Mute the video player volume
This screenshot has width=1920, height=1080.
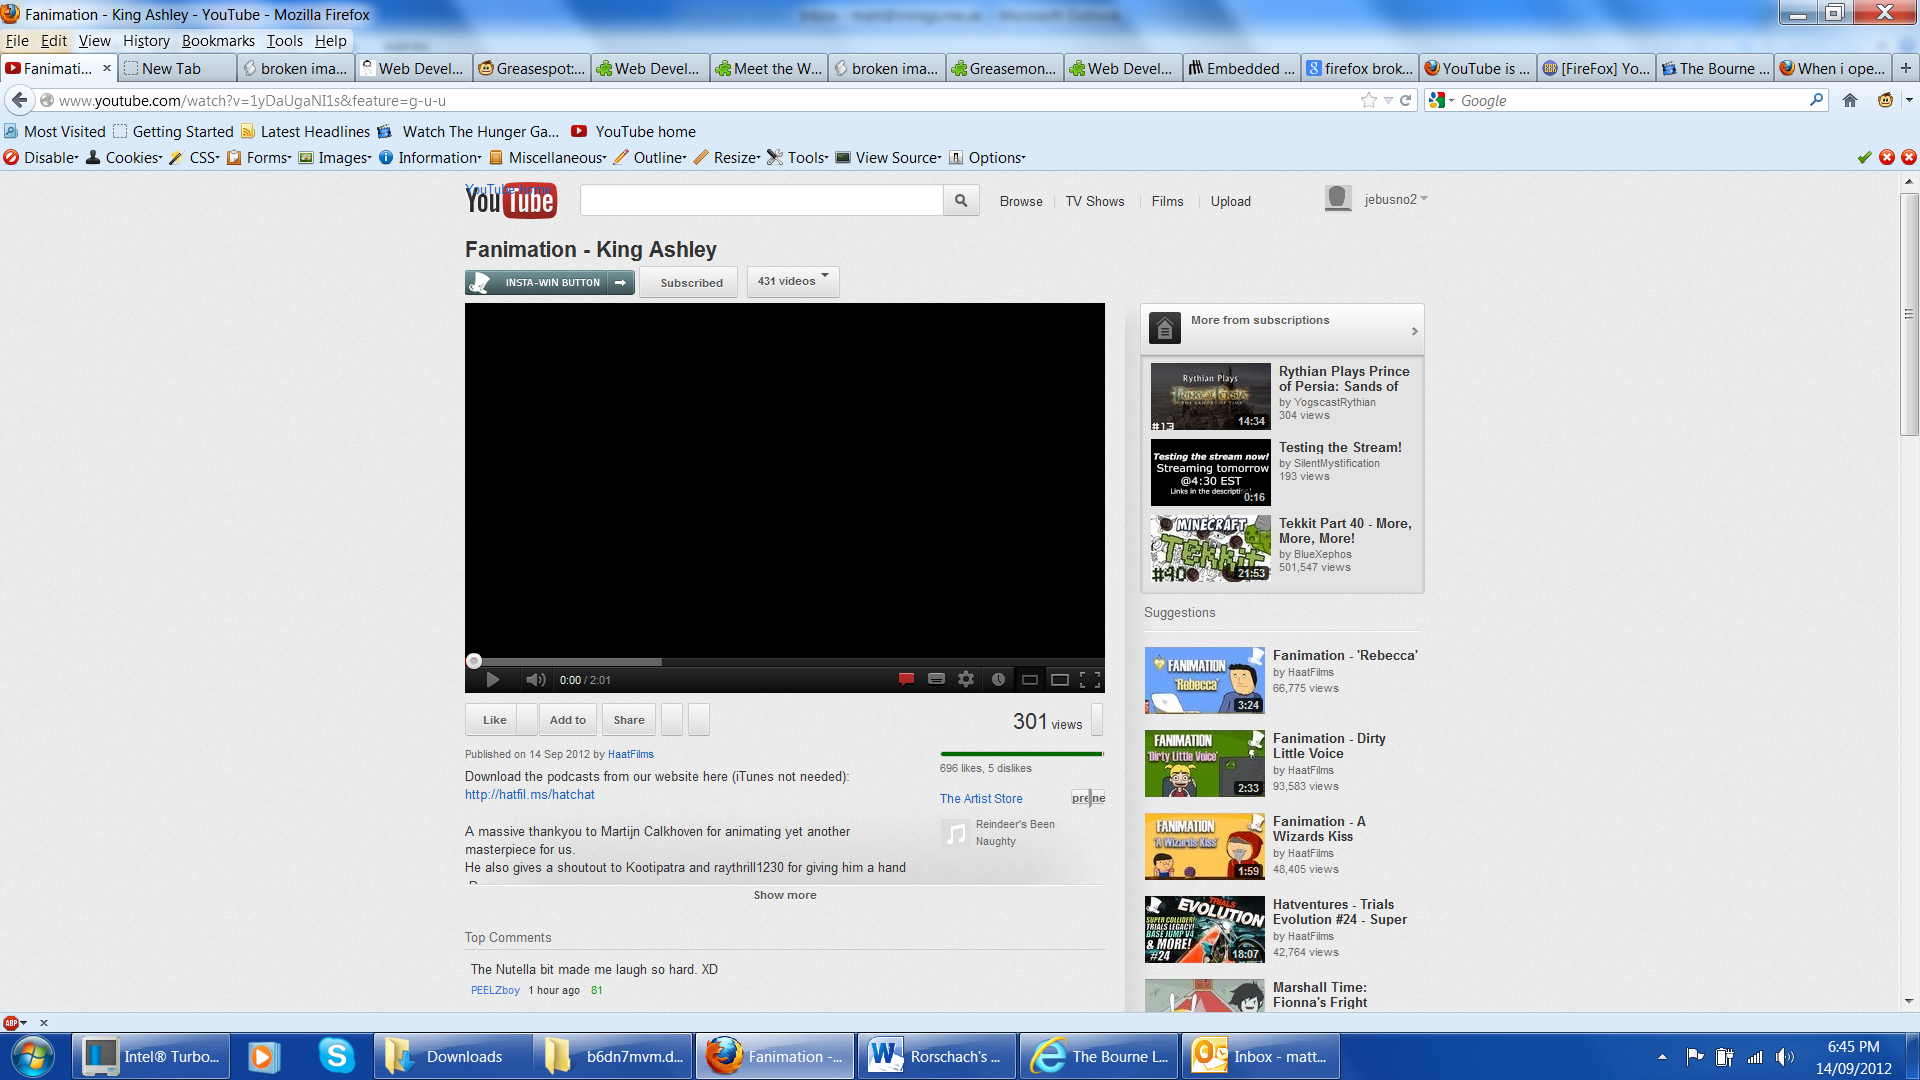[x=535, y=680]
